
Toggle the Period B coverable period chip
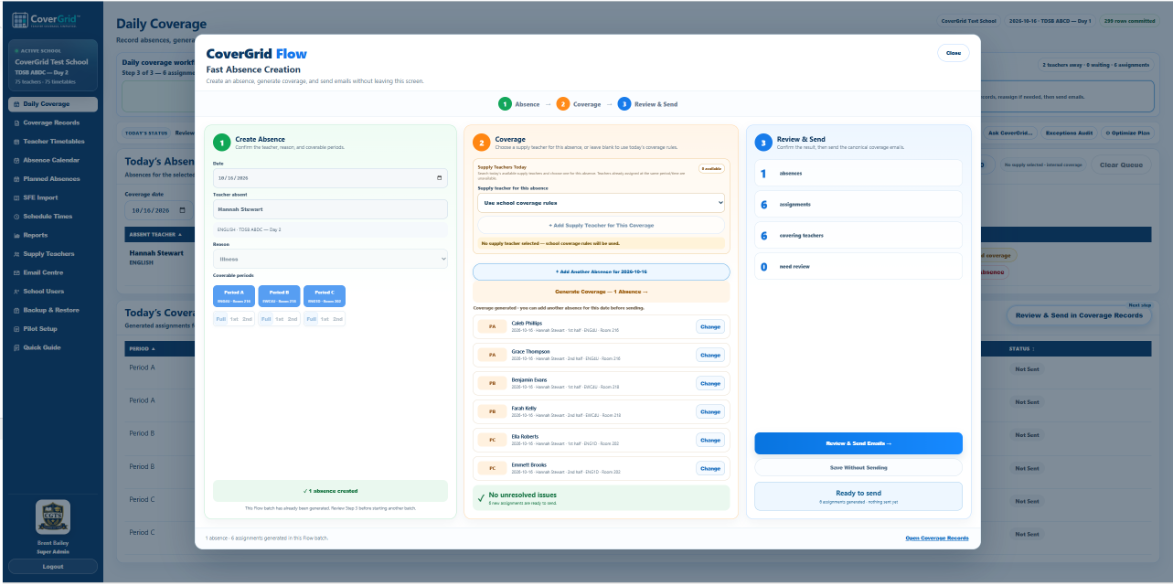click(279, 296)
